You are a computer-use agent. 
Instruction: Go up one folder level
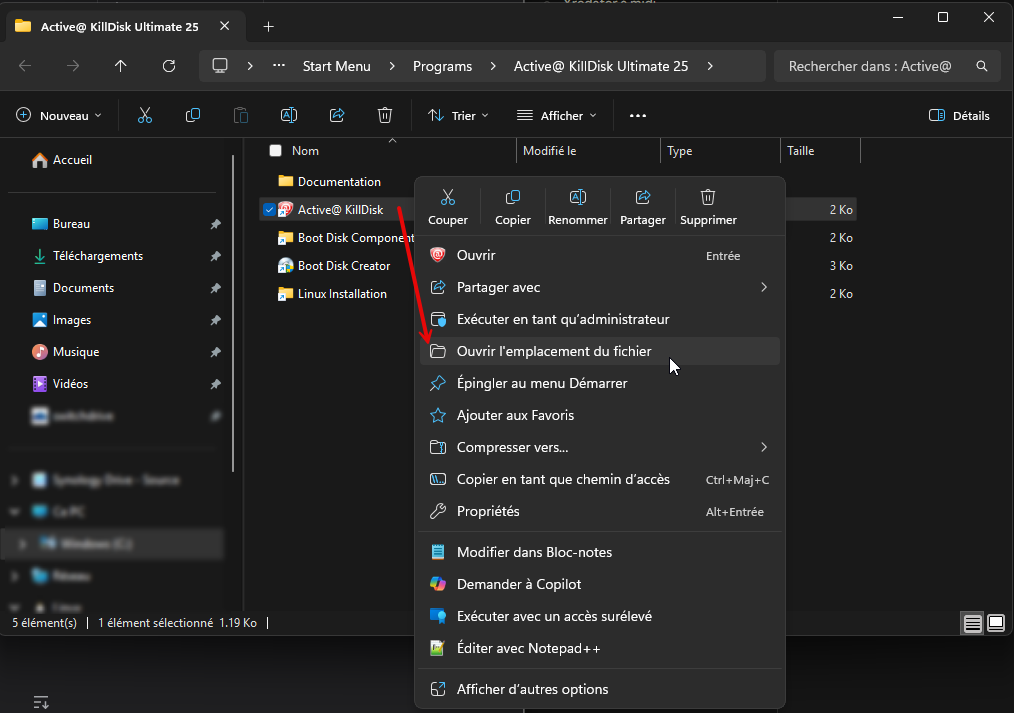tap(120, 66)
